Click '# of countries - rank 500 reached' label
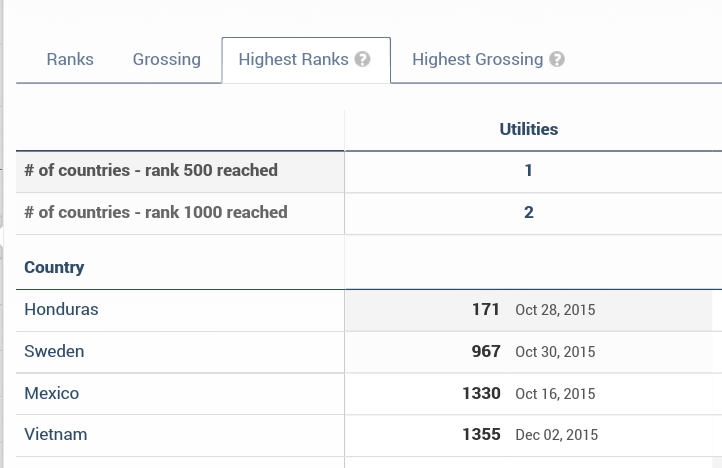722x468 pixels. click(151, 170)
